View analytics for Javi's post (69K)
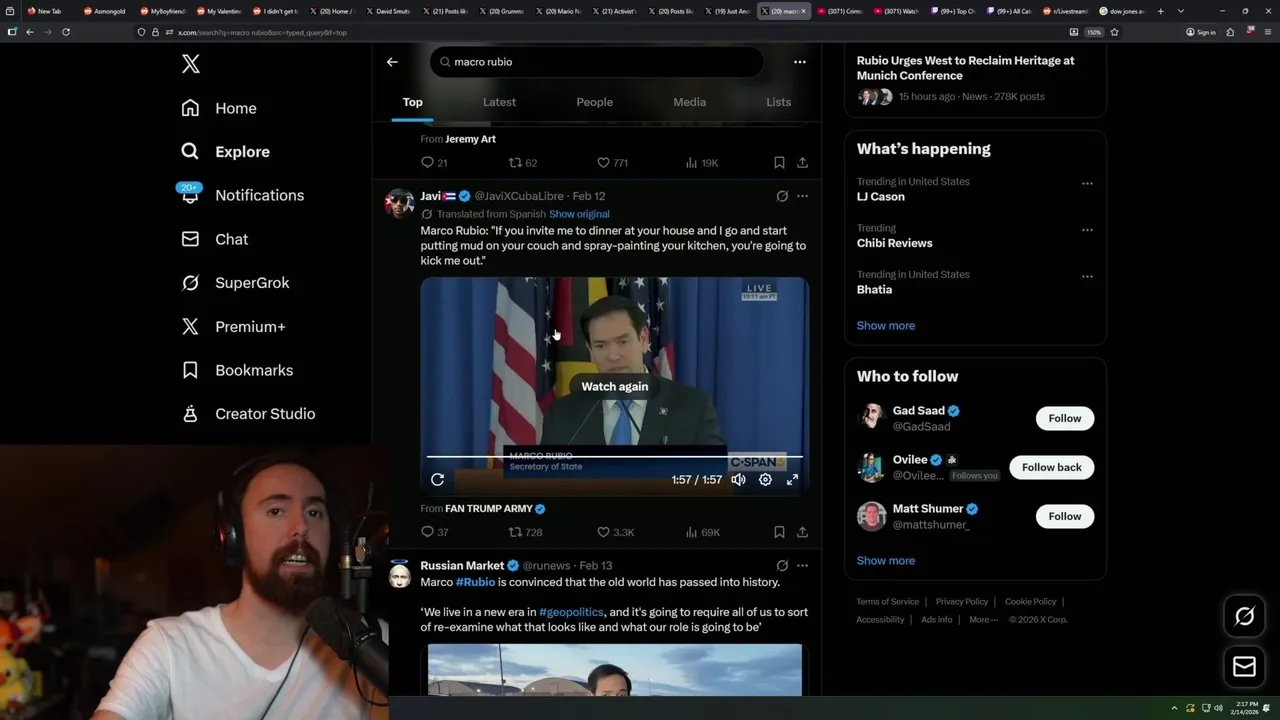This screenshot has height=720, width=1280. 702,532
